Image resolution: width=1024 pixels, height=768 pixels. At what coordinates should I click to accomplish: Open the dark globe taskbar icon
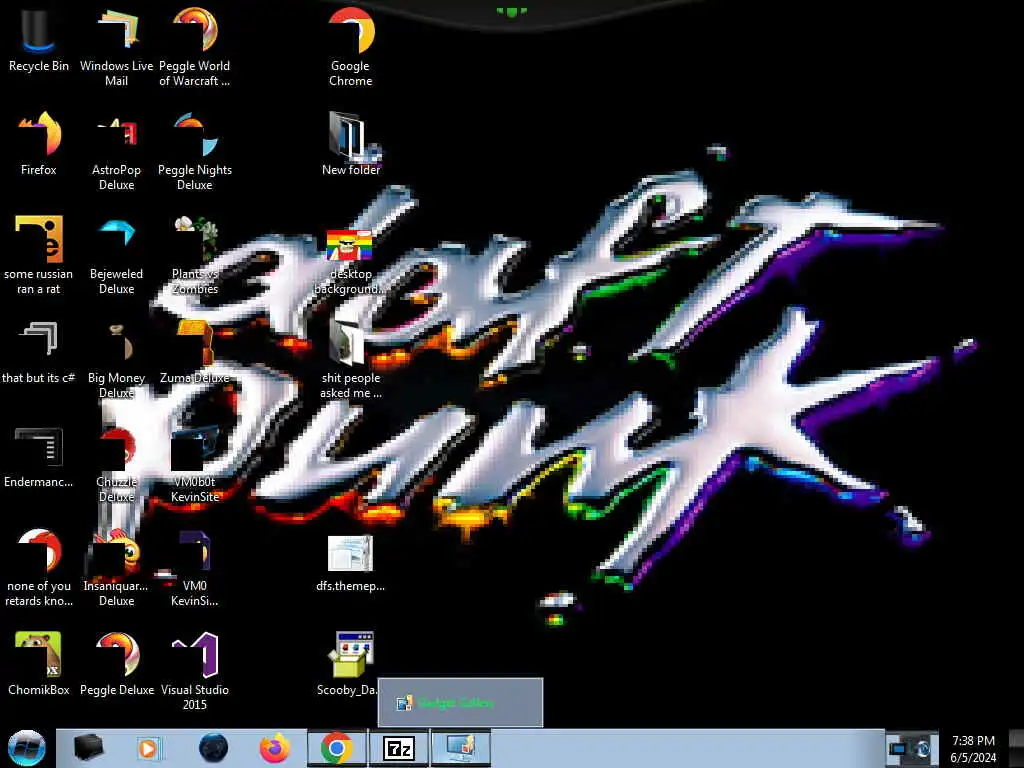(x=214, y=748)
